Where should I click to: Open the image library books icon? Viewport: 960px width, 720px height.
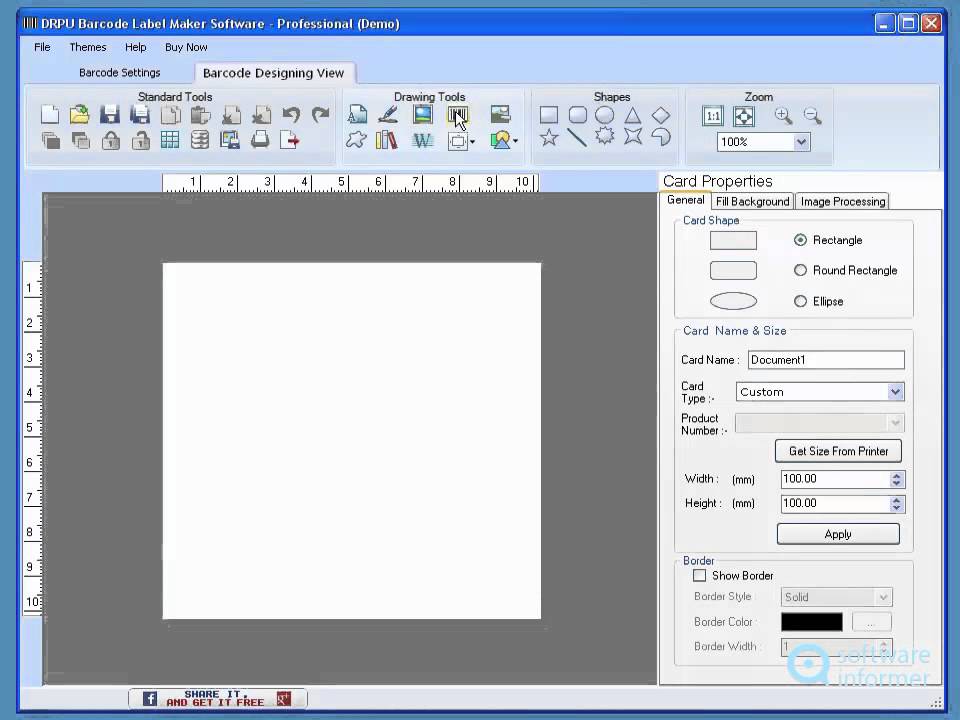click(x=386, y=140)
